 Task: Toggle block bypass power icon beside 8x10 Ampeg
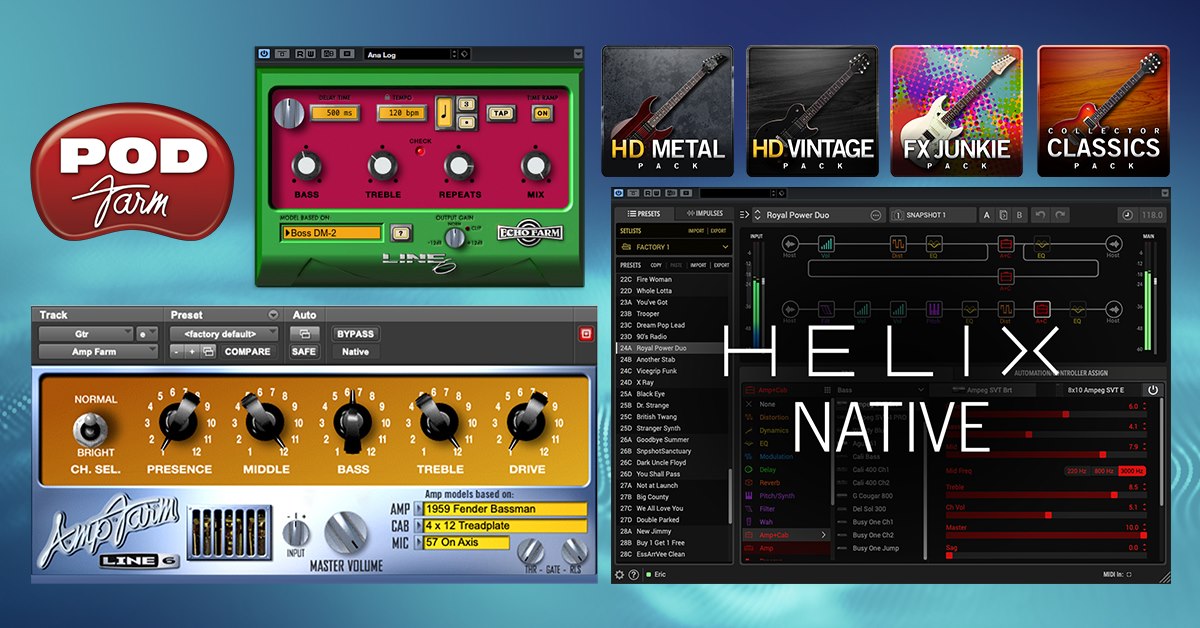[x=1153, y=390]
